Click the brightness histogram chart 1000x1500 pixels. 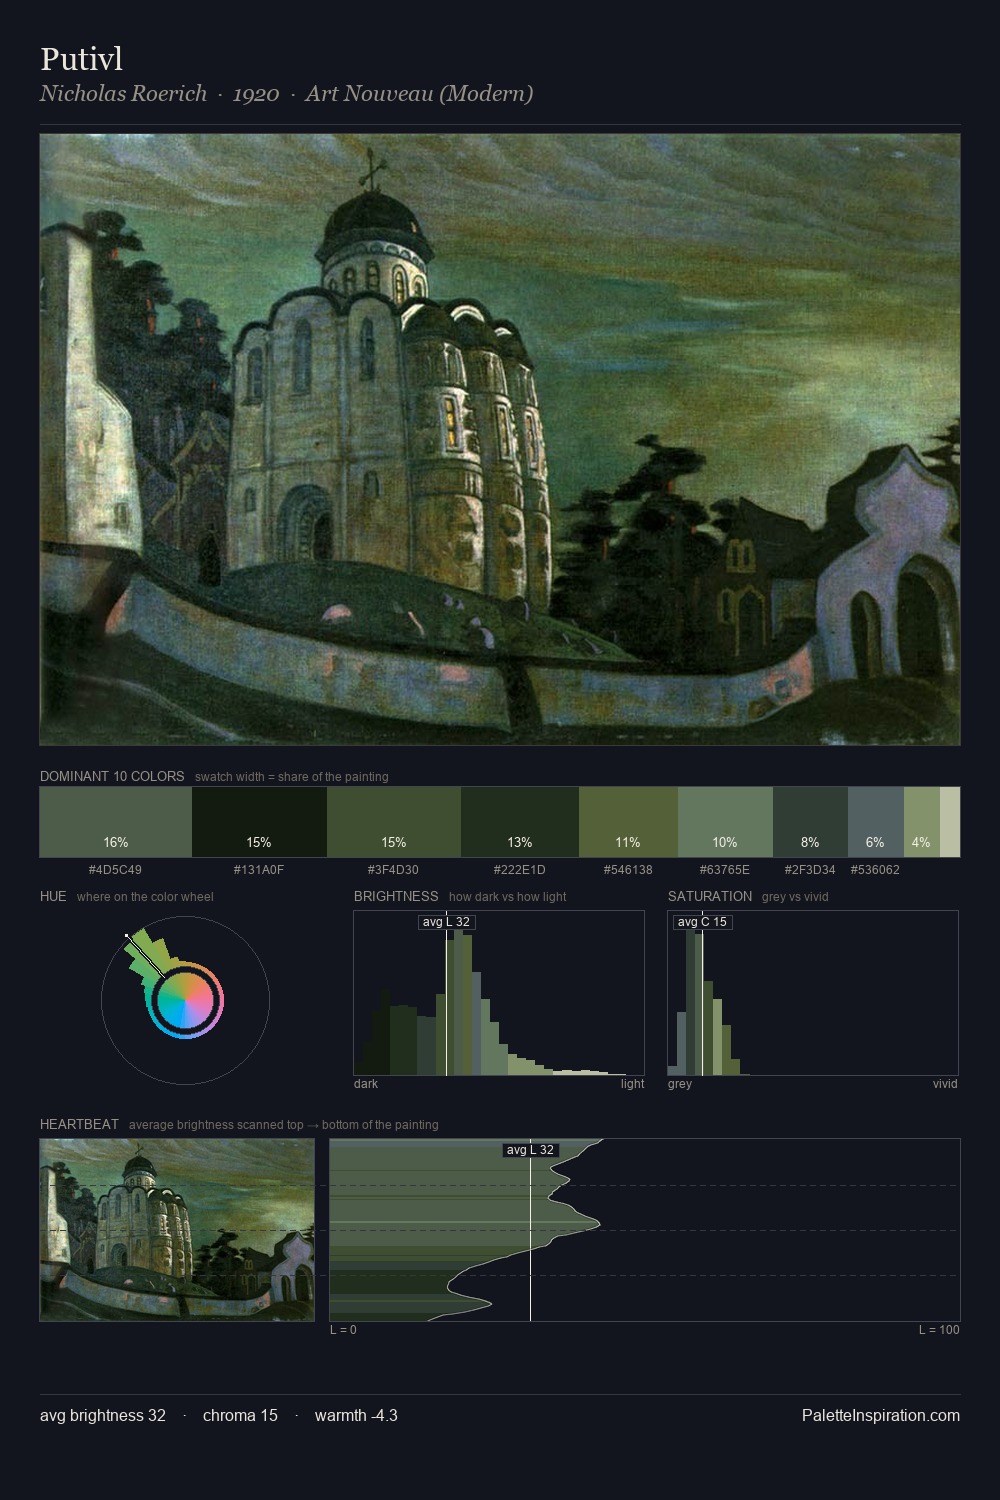[x=499, y=993]
